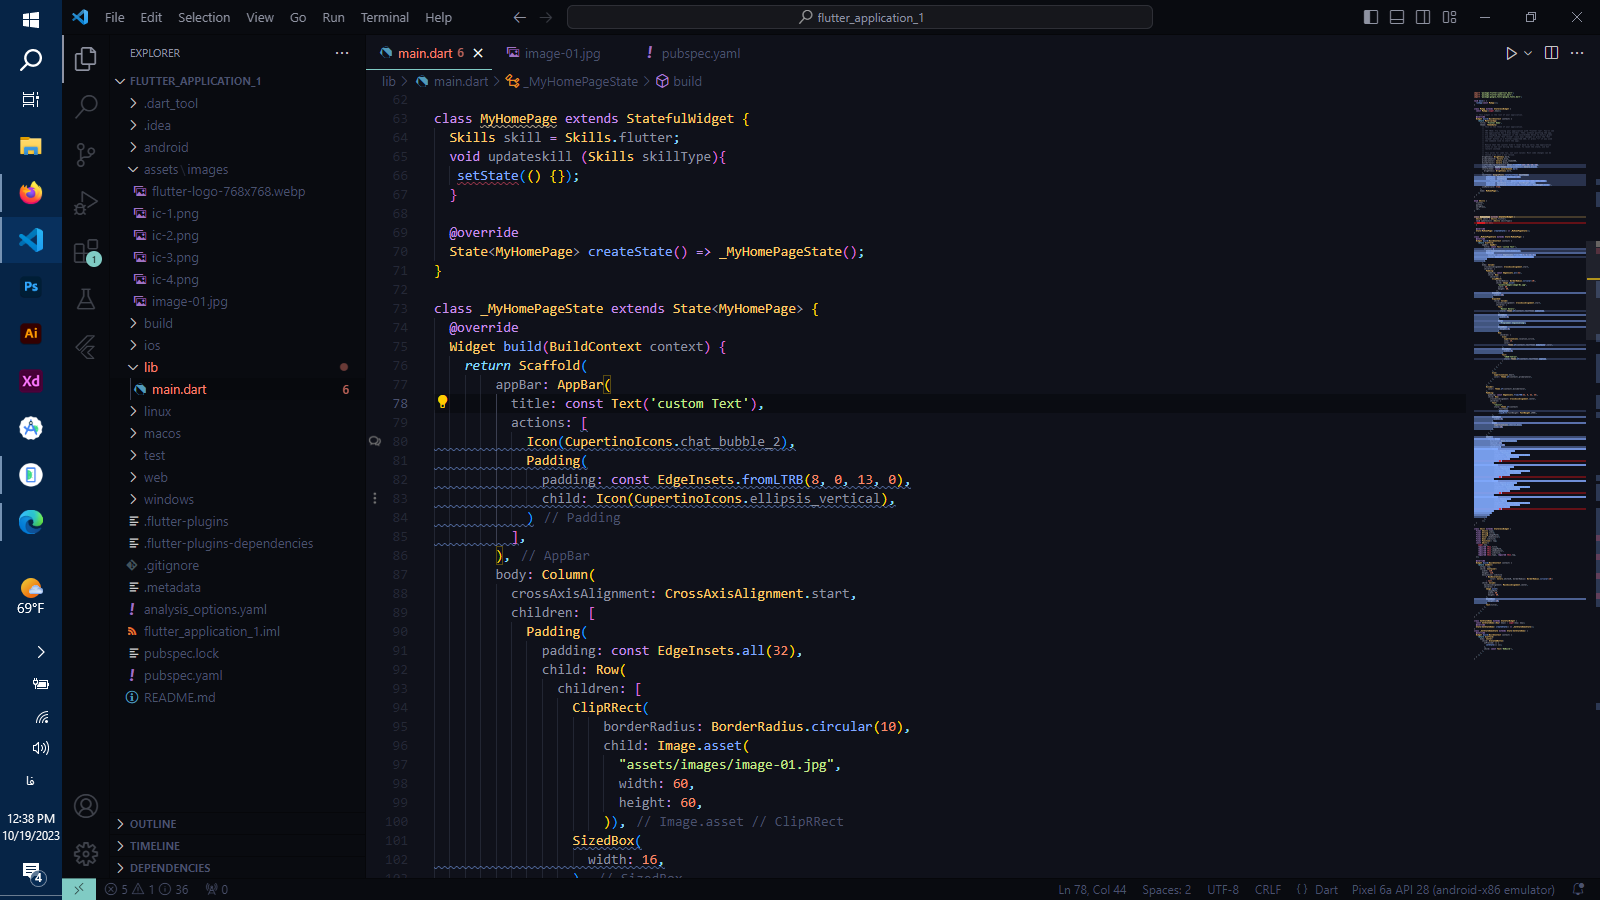Close the main.dart tab
The height and width of the screenshot is (900, 1600).
point(478,53)
